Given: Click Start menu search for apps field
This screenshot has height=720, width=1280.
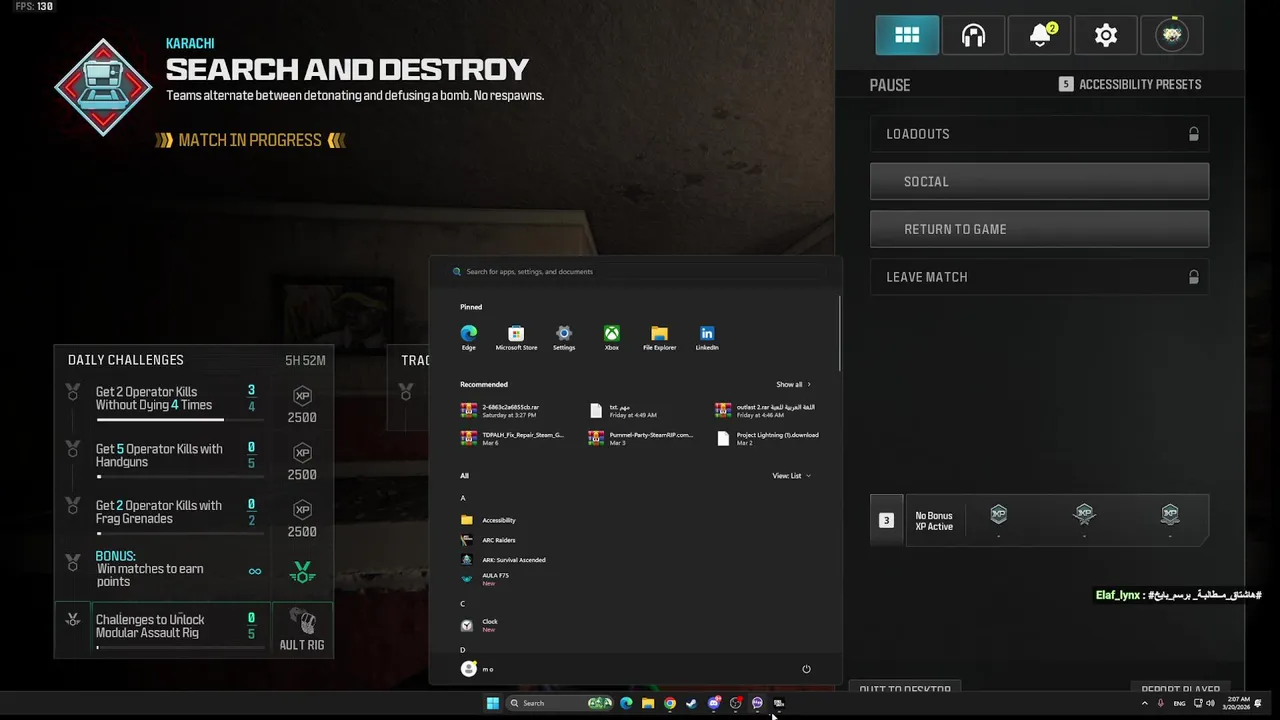Looking at the screenshot, I should coord(635,271).
